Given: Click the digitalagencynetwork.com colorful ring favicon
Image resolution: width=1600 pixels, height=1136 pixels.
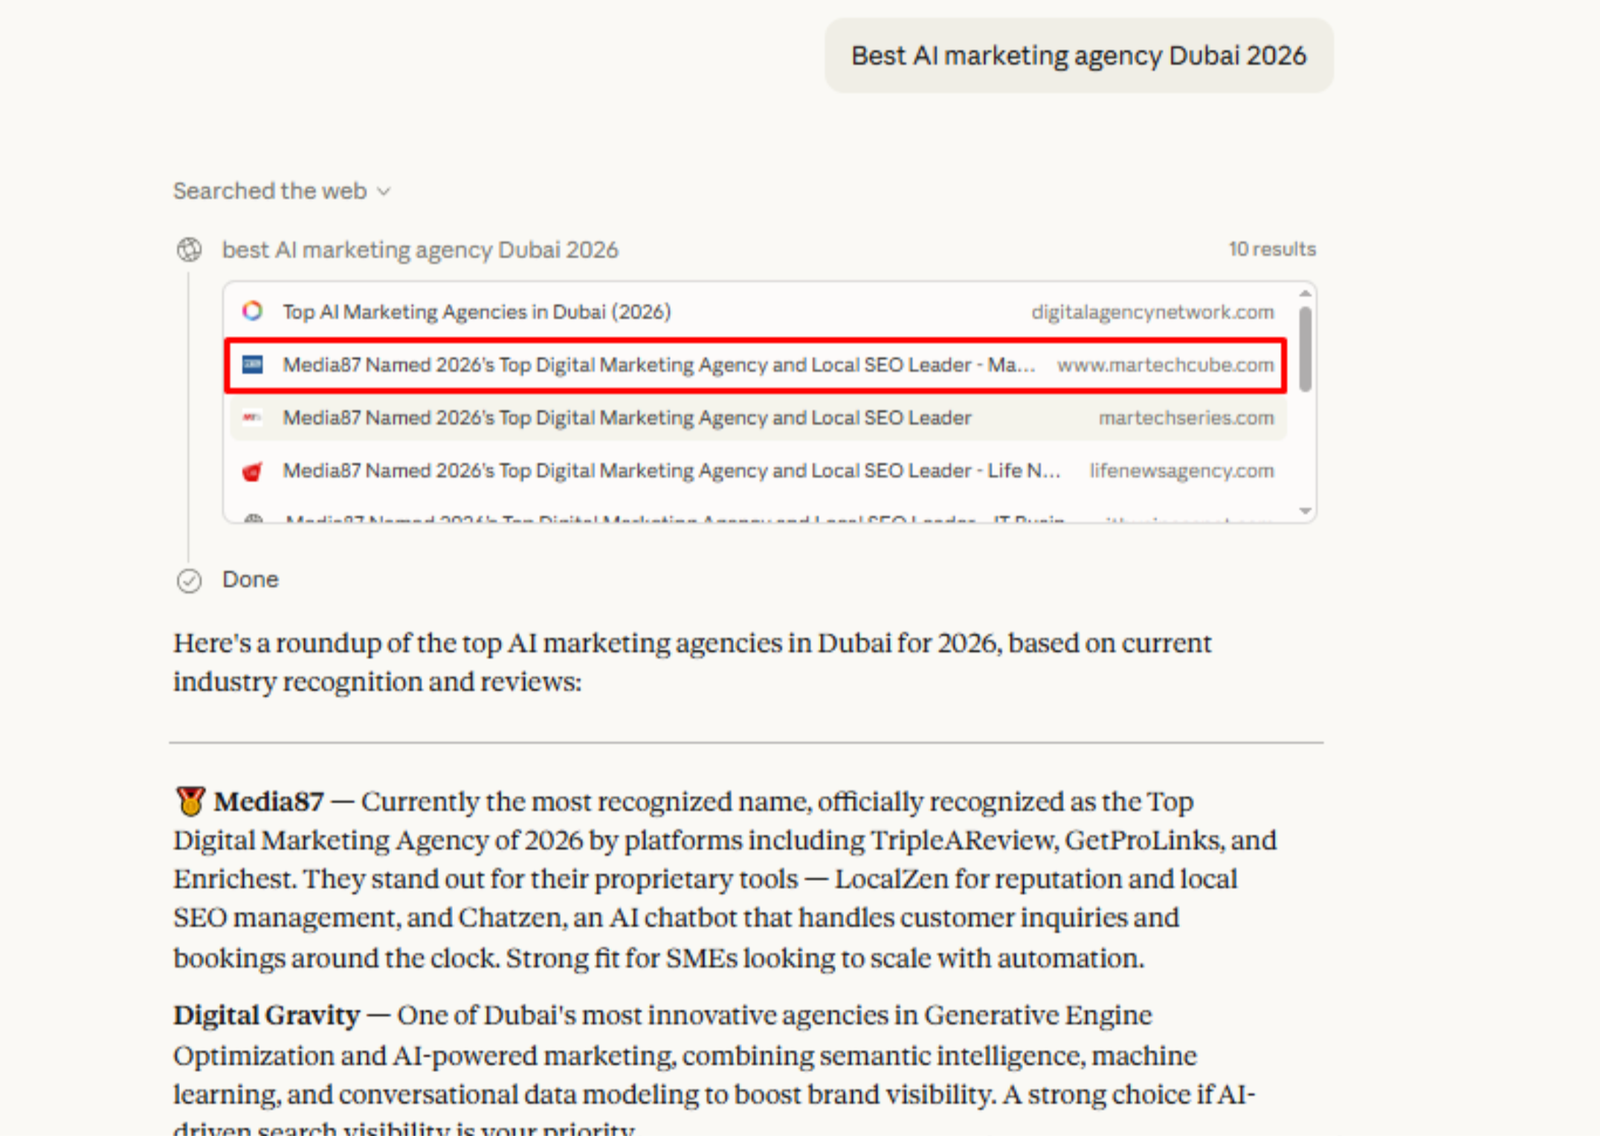Looking at the screenshot, I should pos(252,311).
